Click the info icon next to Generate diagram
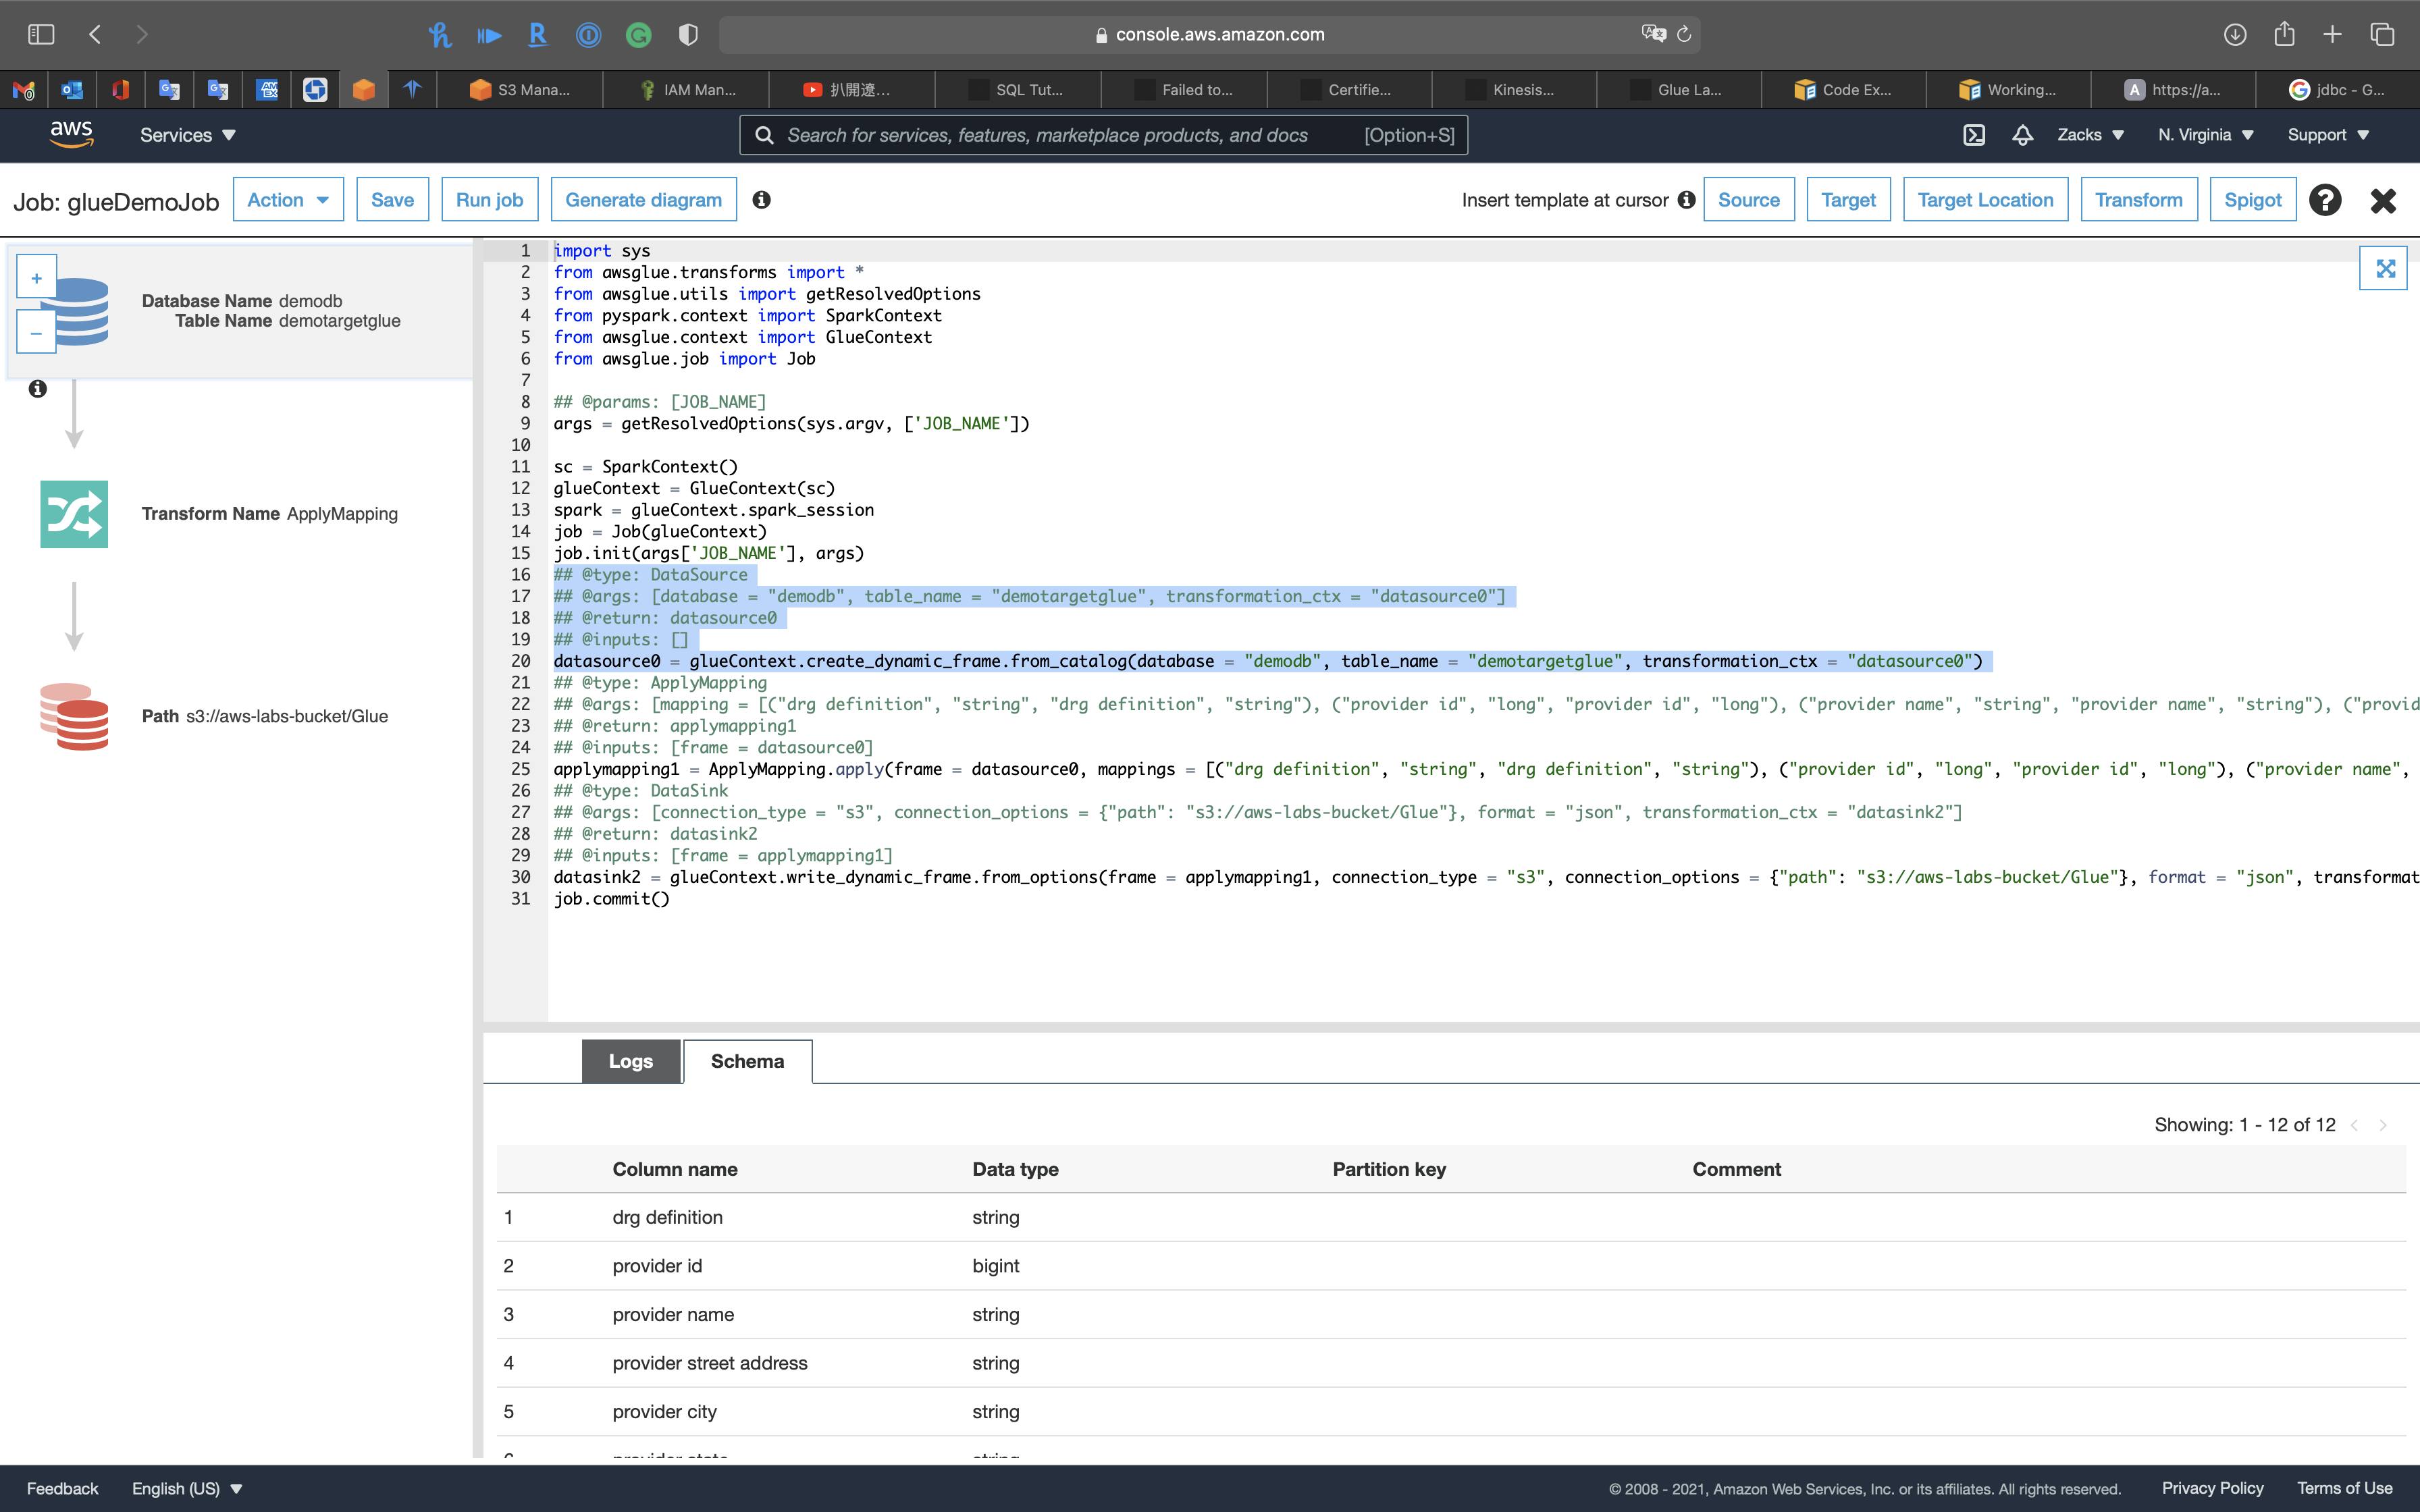This screenshot has width=2420, height=1512. click(761, 200)
